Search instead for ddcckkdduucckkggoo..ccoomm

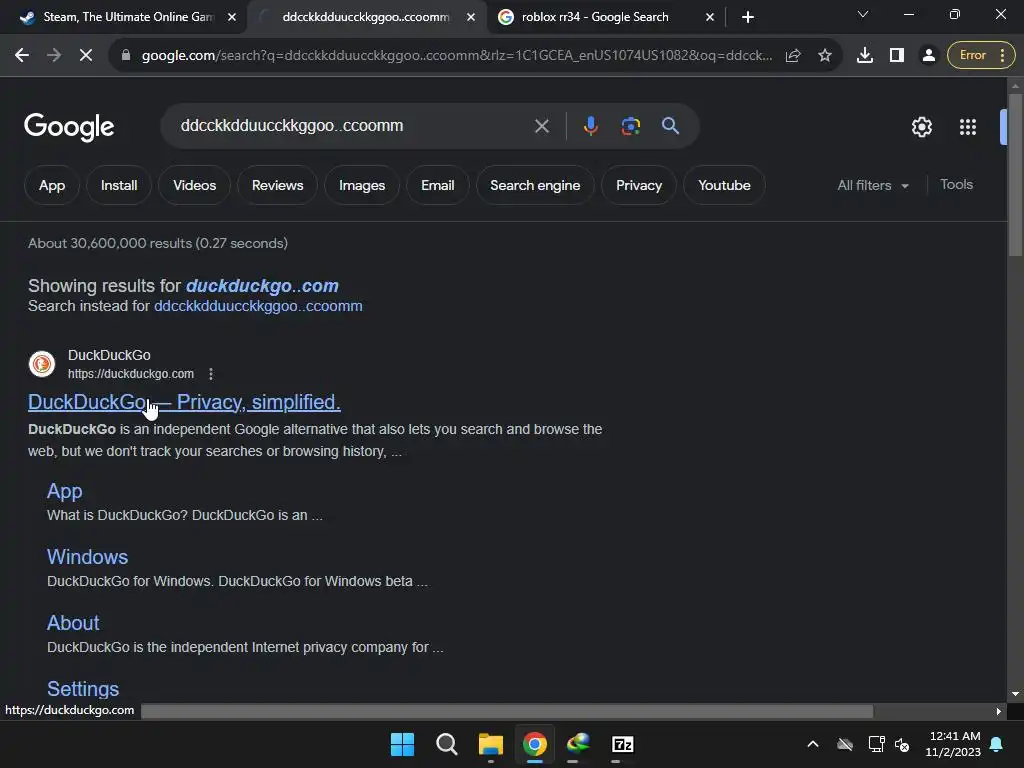pyautogui.click(x=258, y=306)
